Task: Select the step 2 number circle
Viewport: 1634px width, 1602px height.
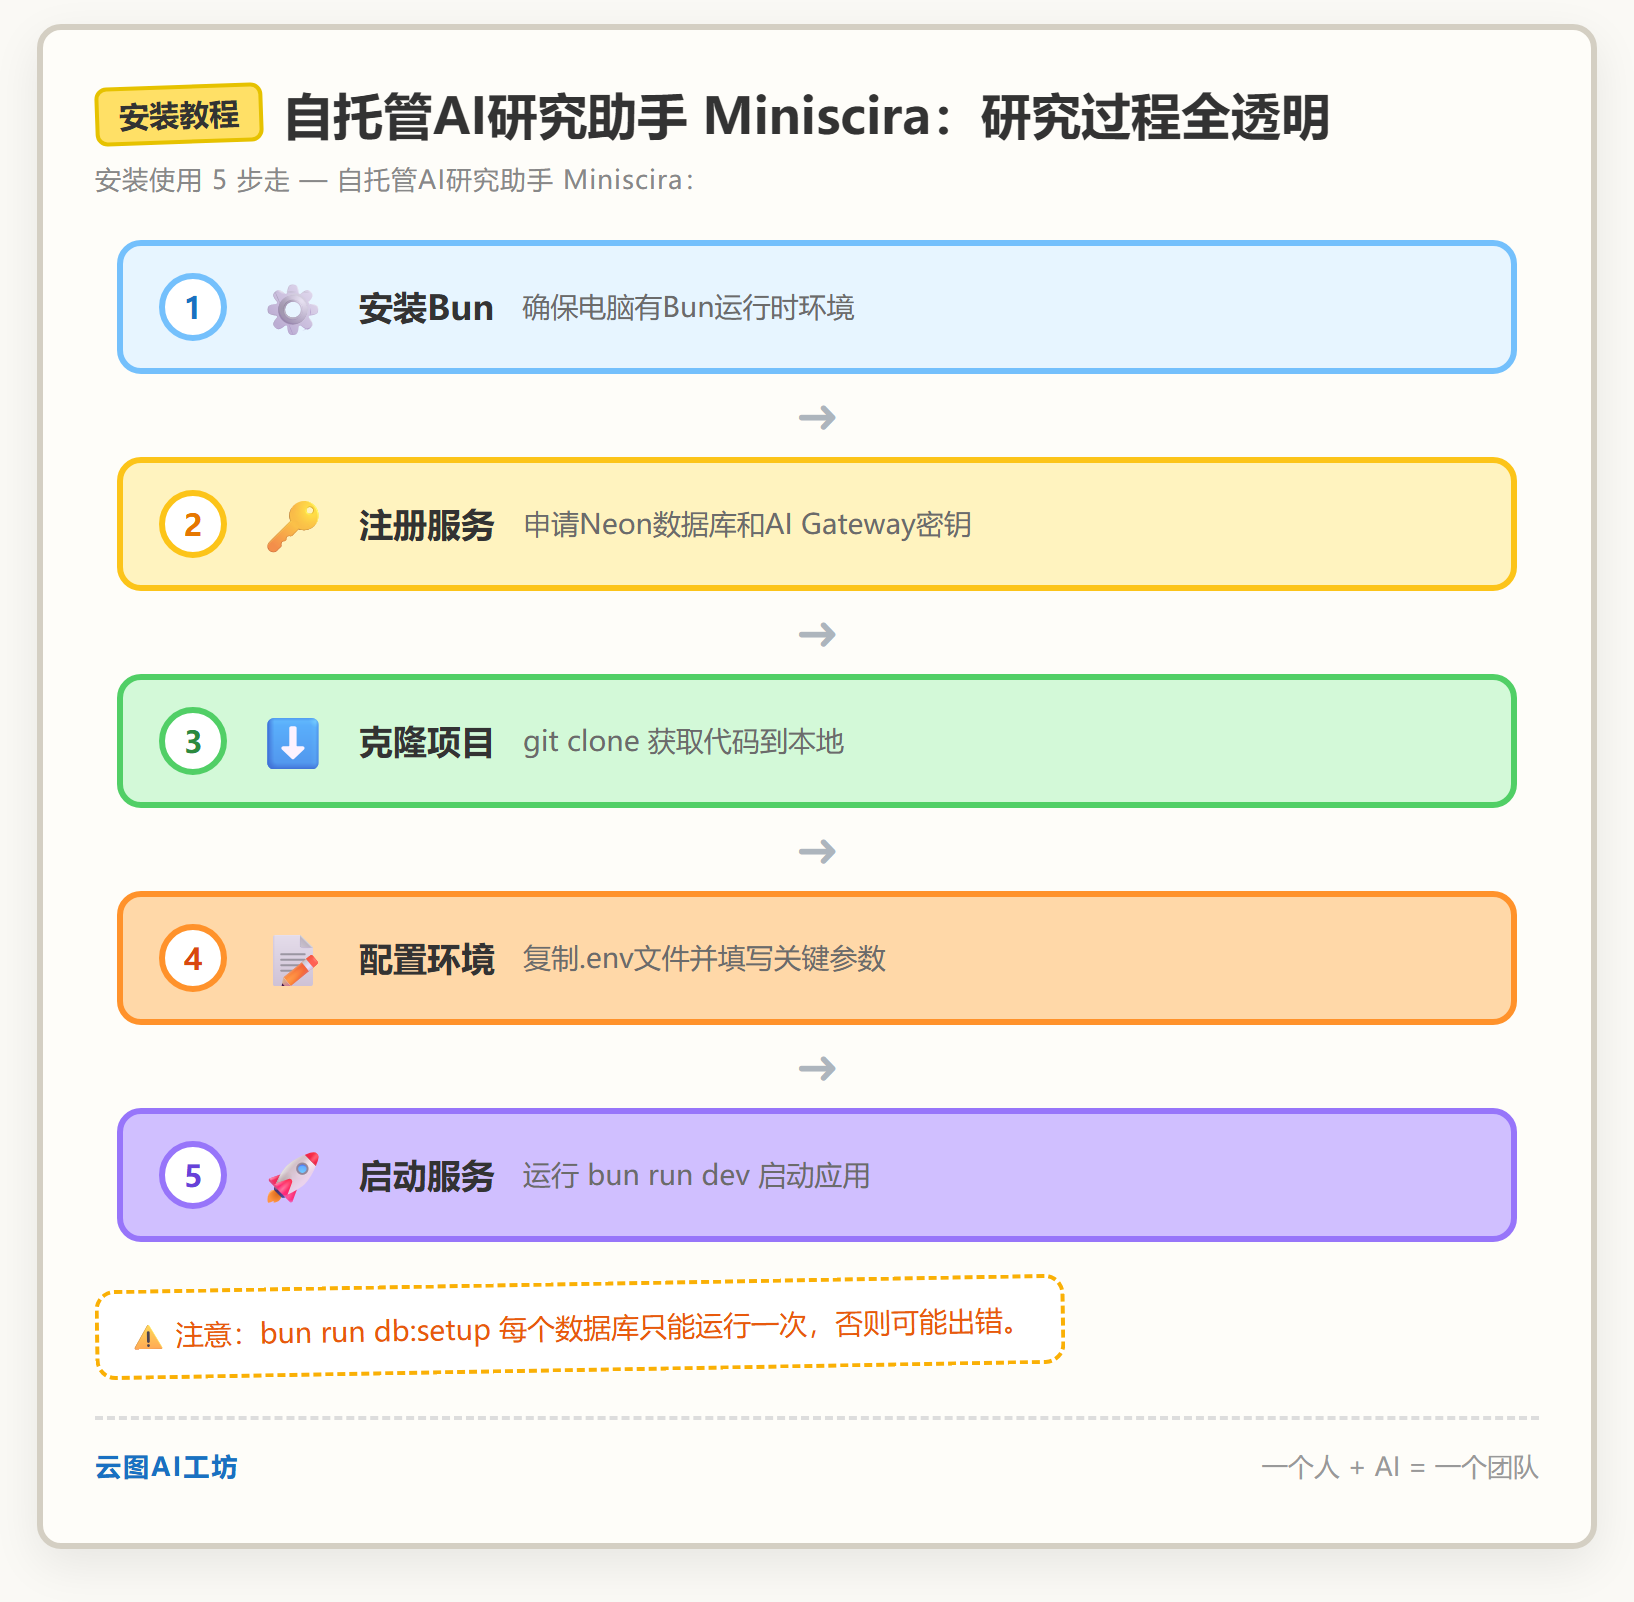Action: tap(193, 524)
